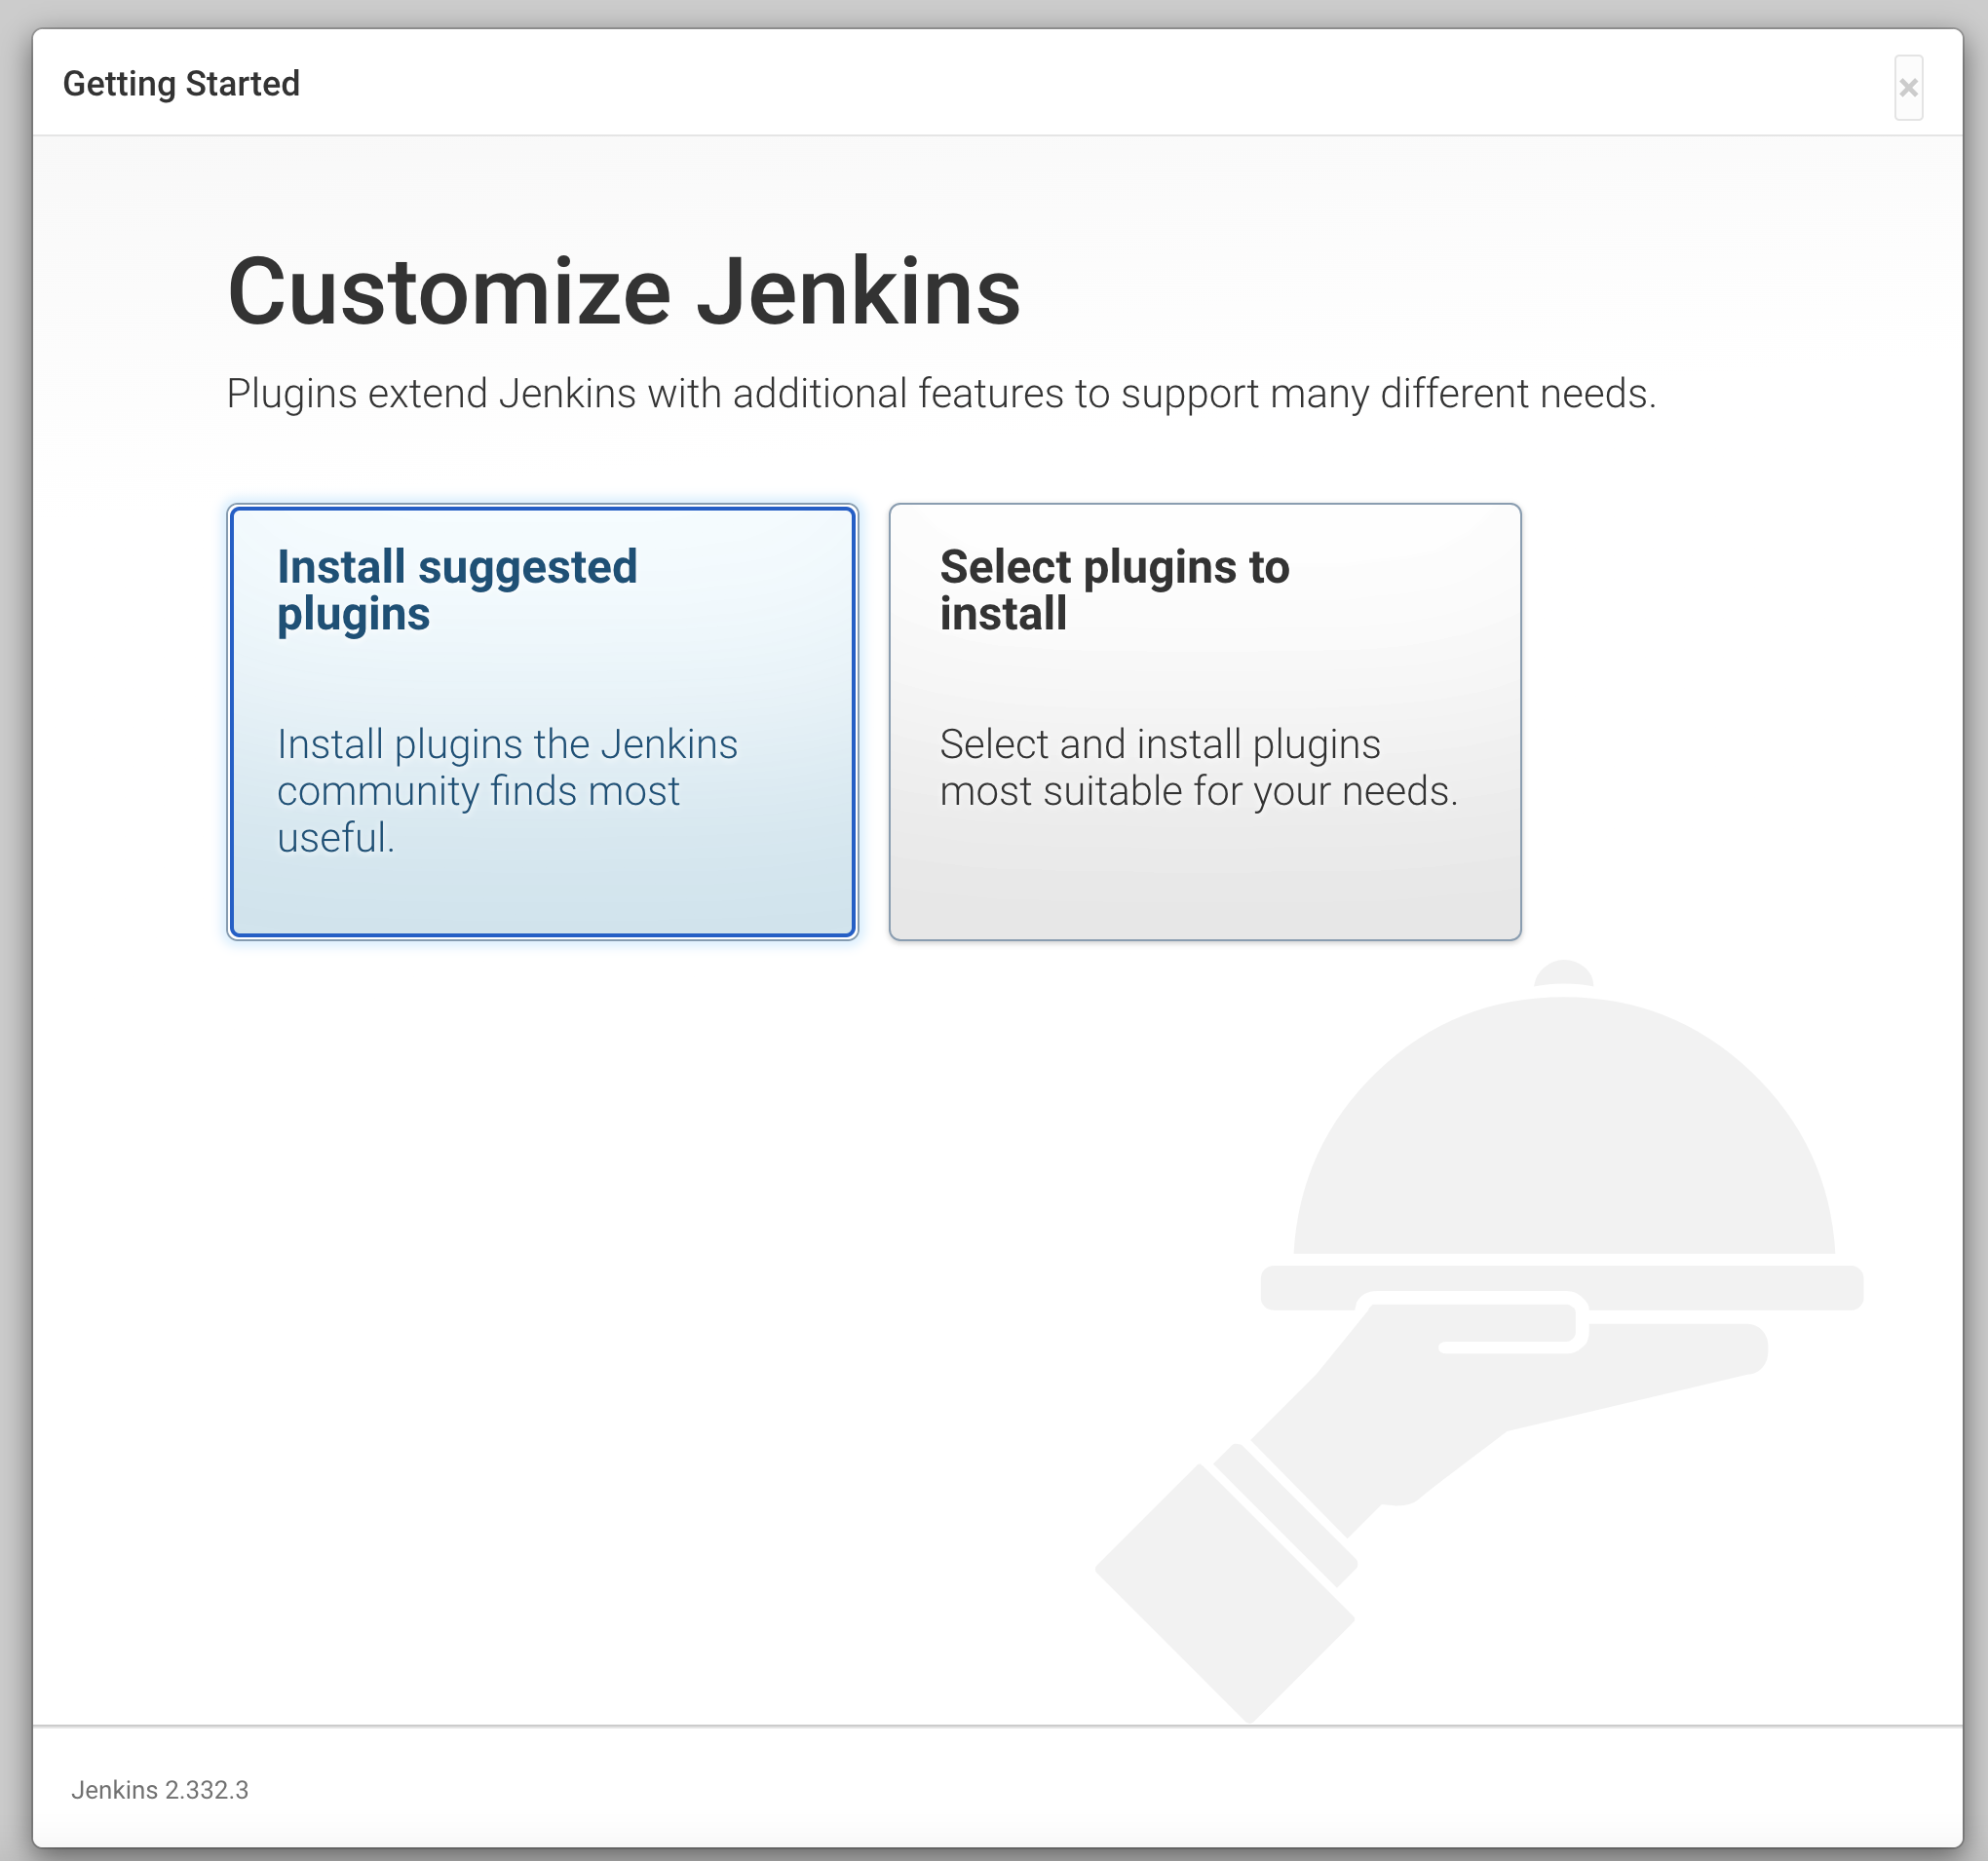
Task: Choose Install suggested plugins option
Action: 542,721
